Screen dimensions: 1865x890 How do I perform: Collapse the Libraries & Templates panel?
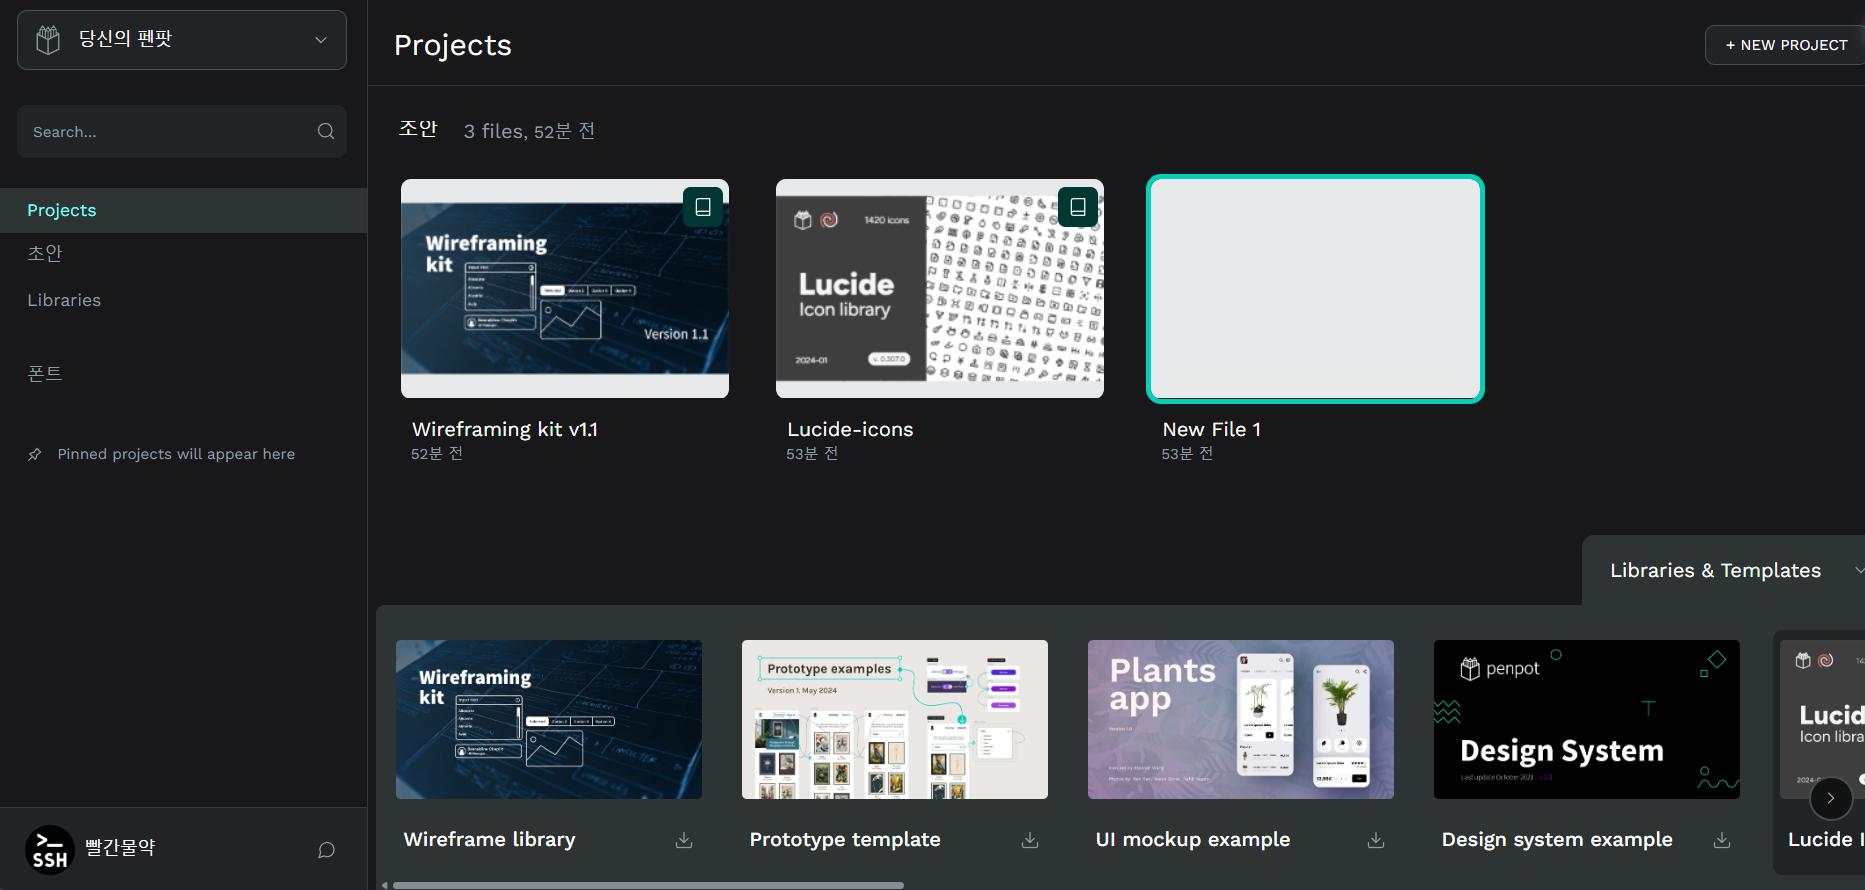1856,570
